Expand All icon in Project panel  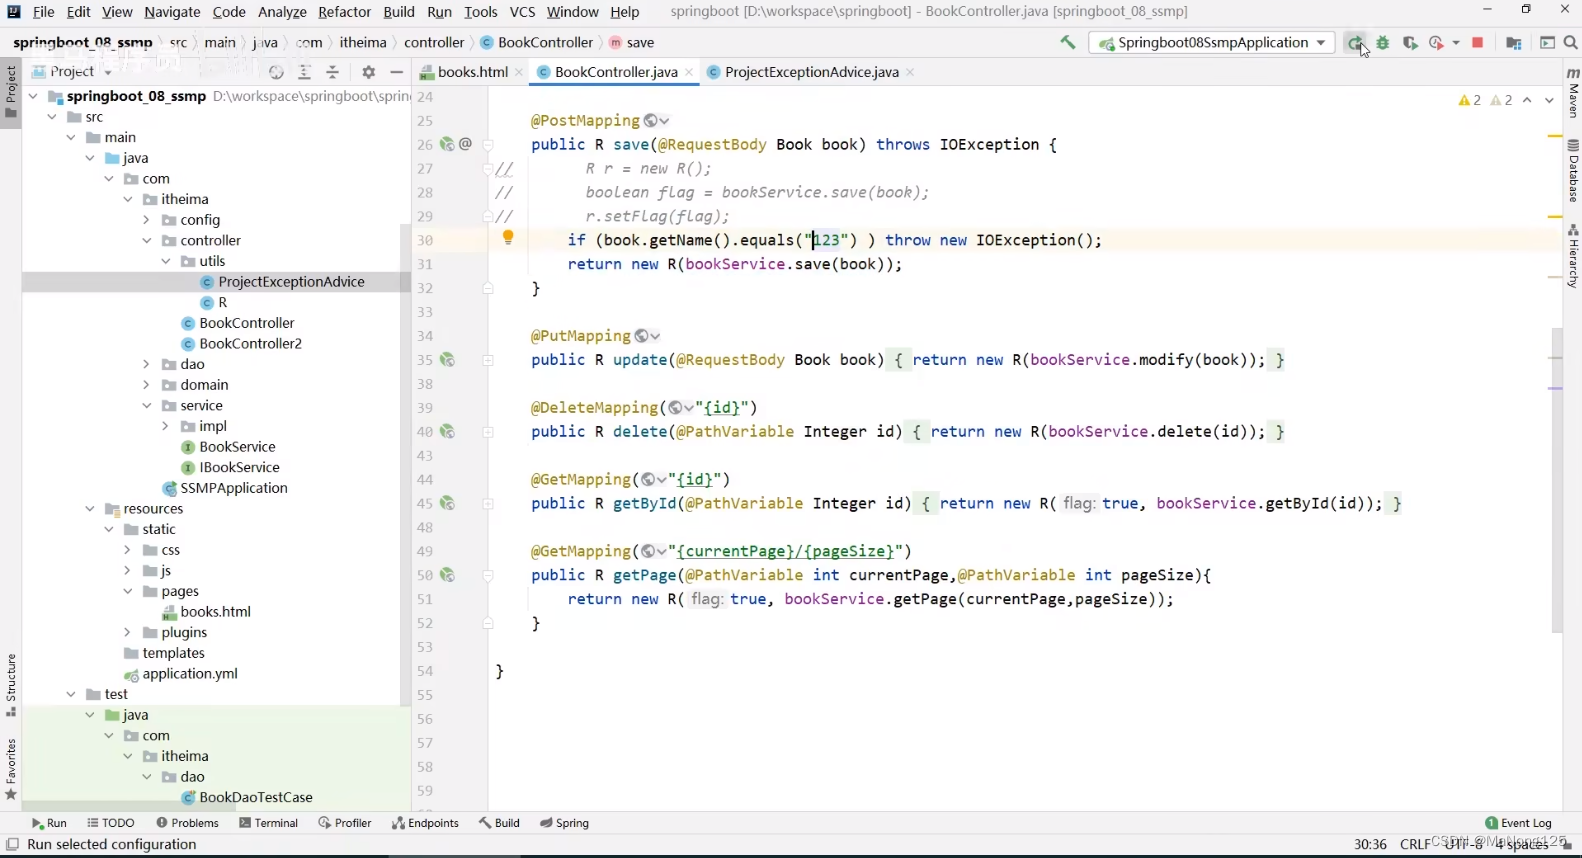point(305,72)
